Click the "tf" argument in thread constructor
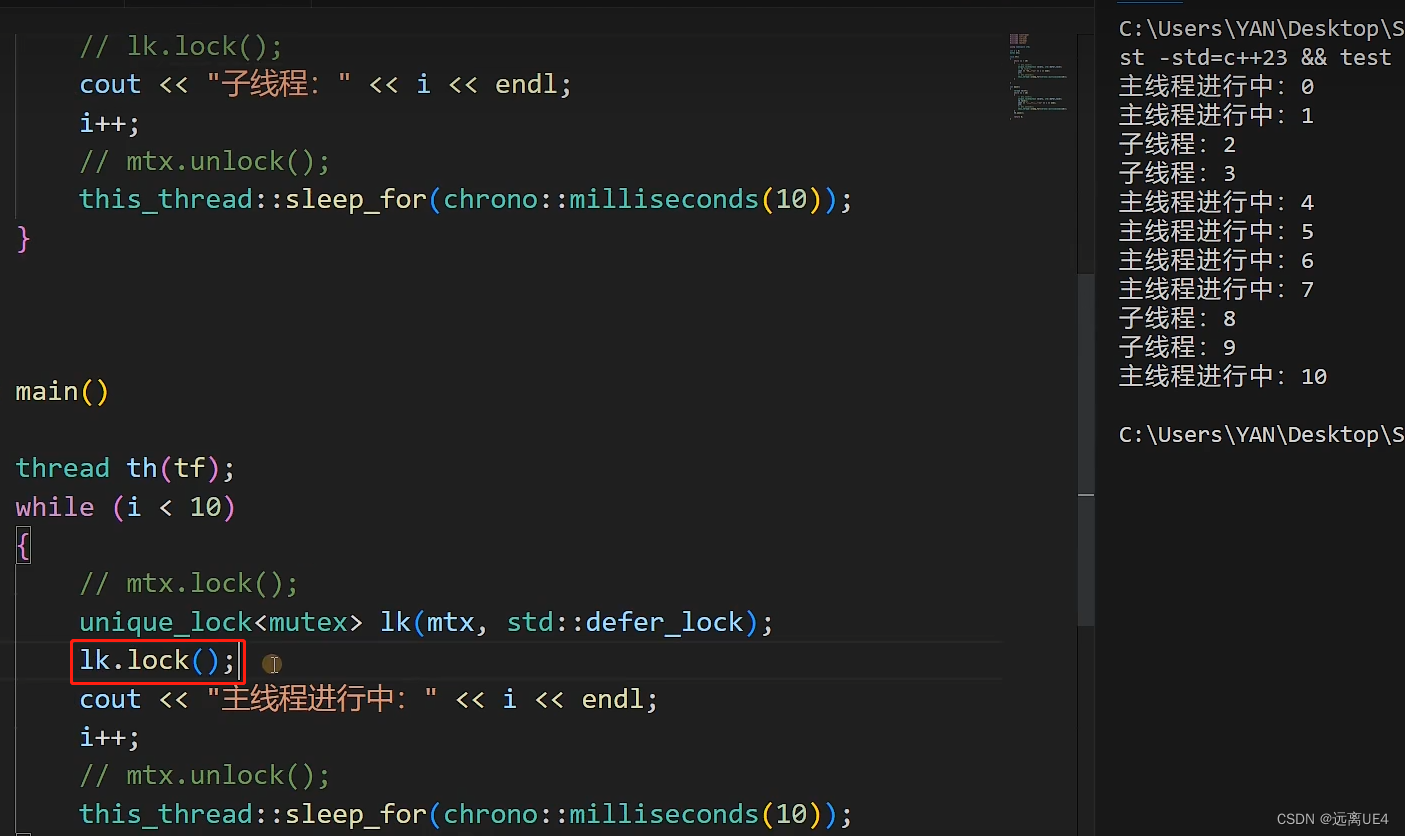This screenshot has height=836, width=1405. click(x=189, y=468)
